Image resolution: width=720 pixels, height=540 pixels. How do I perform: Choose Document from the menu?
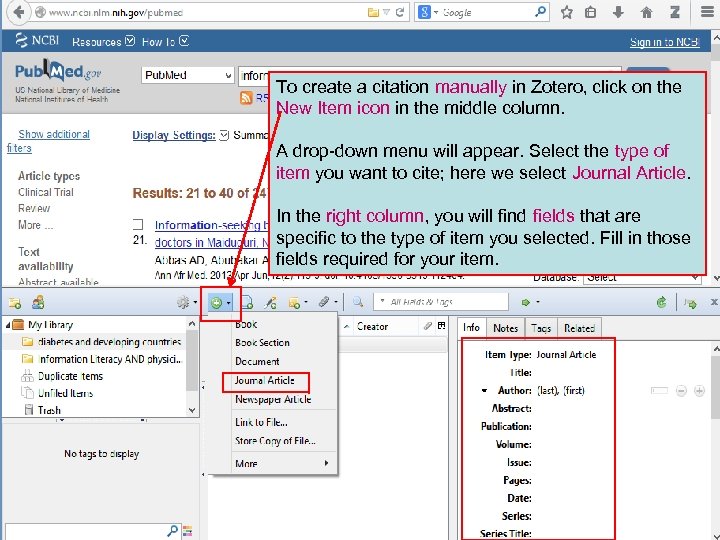257,361
